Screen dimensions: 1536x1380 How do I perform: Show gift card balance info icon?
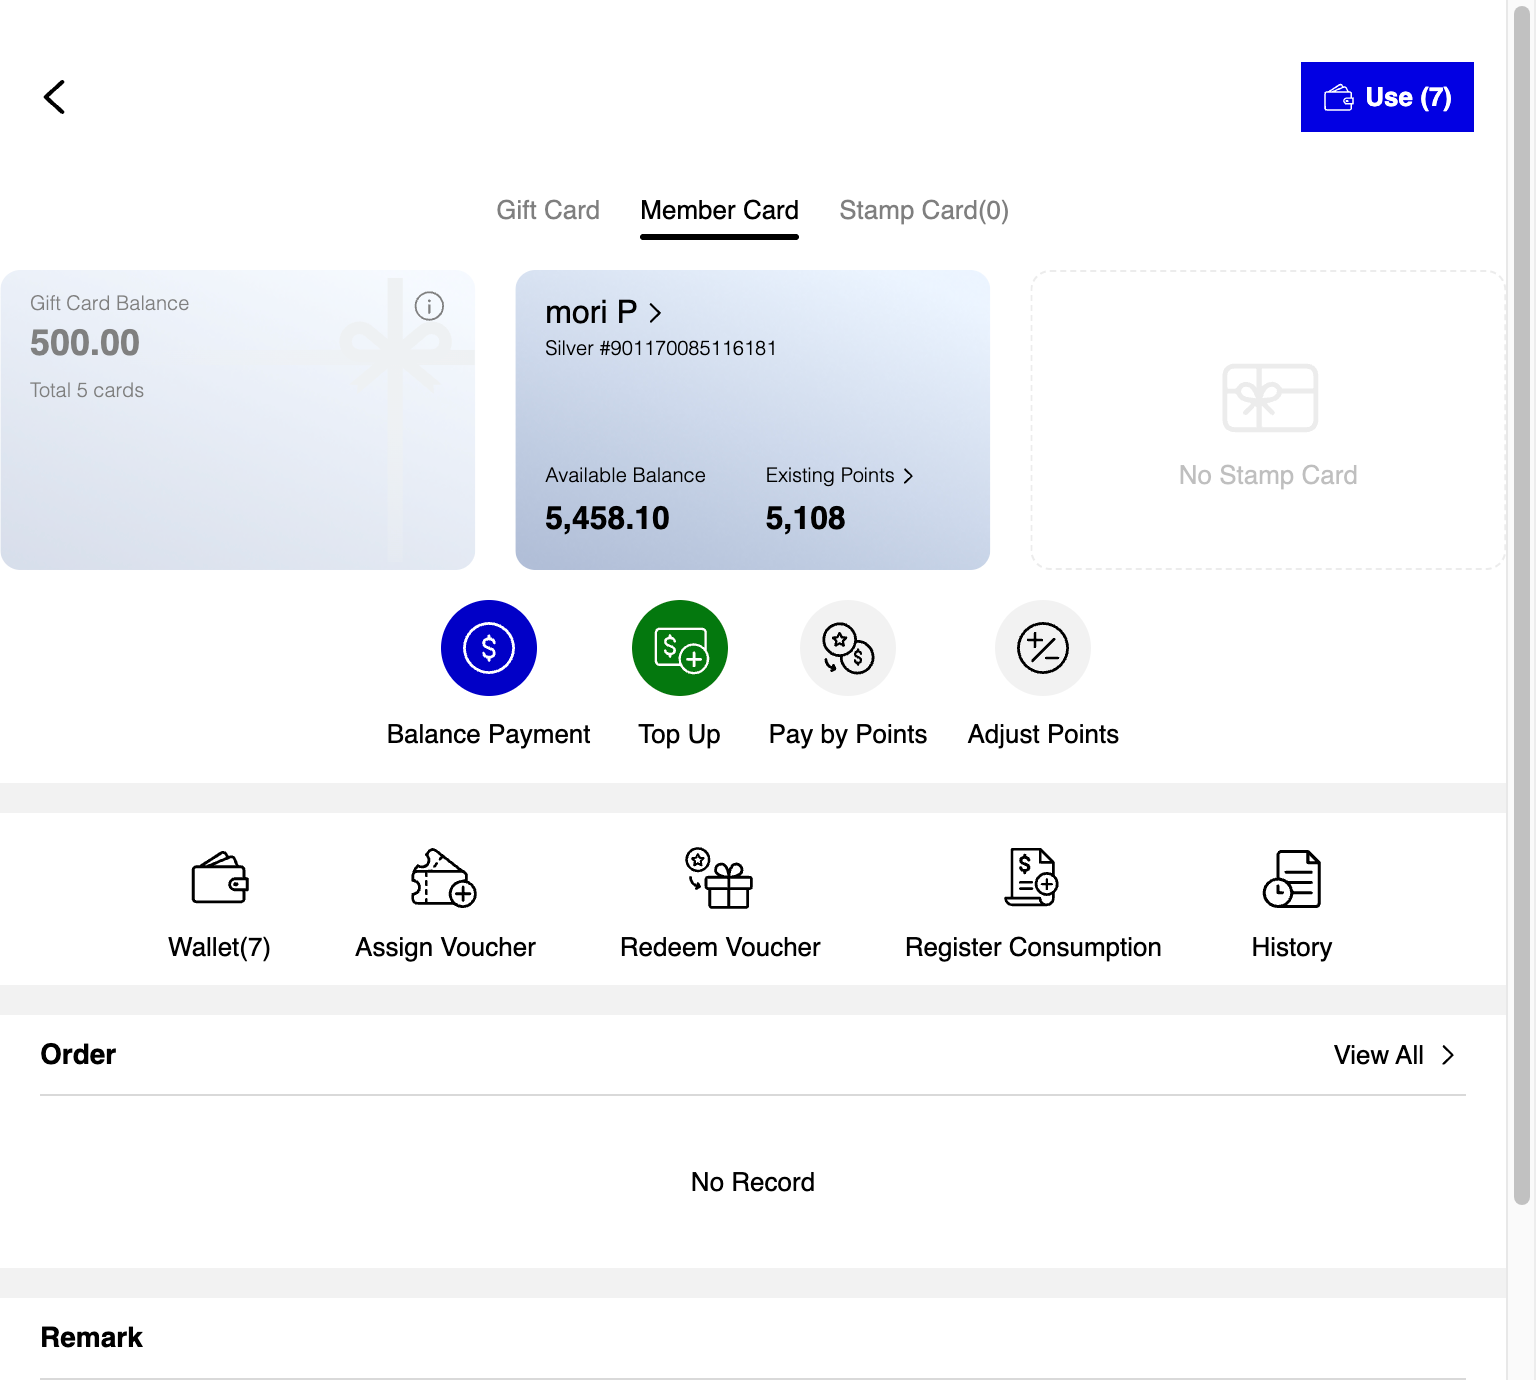pos(429,306)
